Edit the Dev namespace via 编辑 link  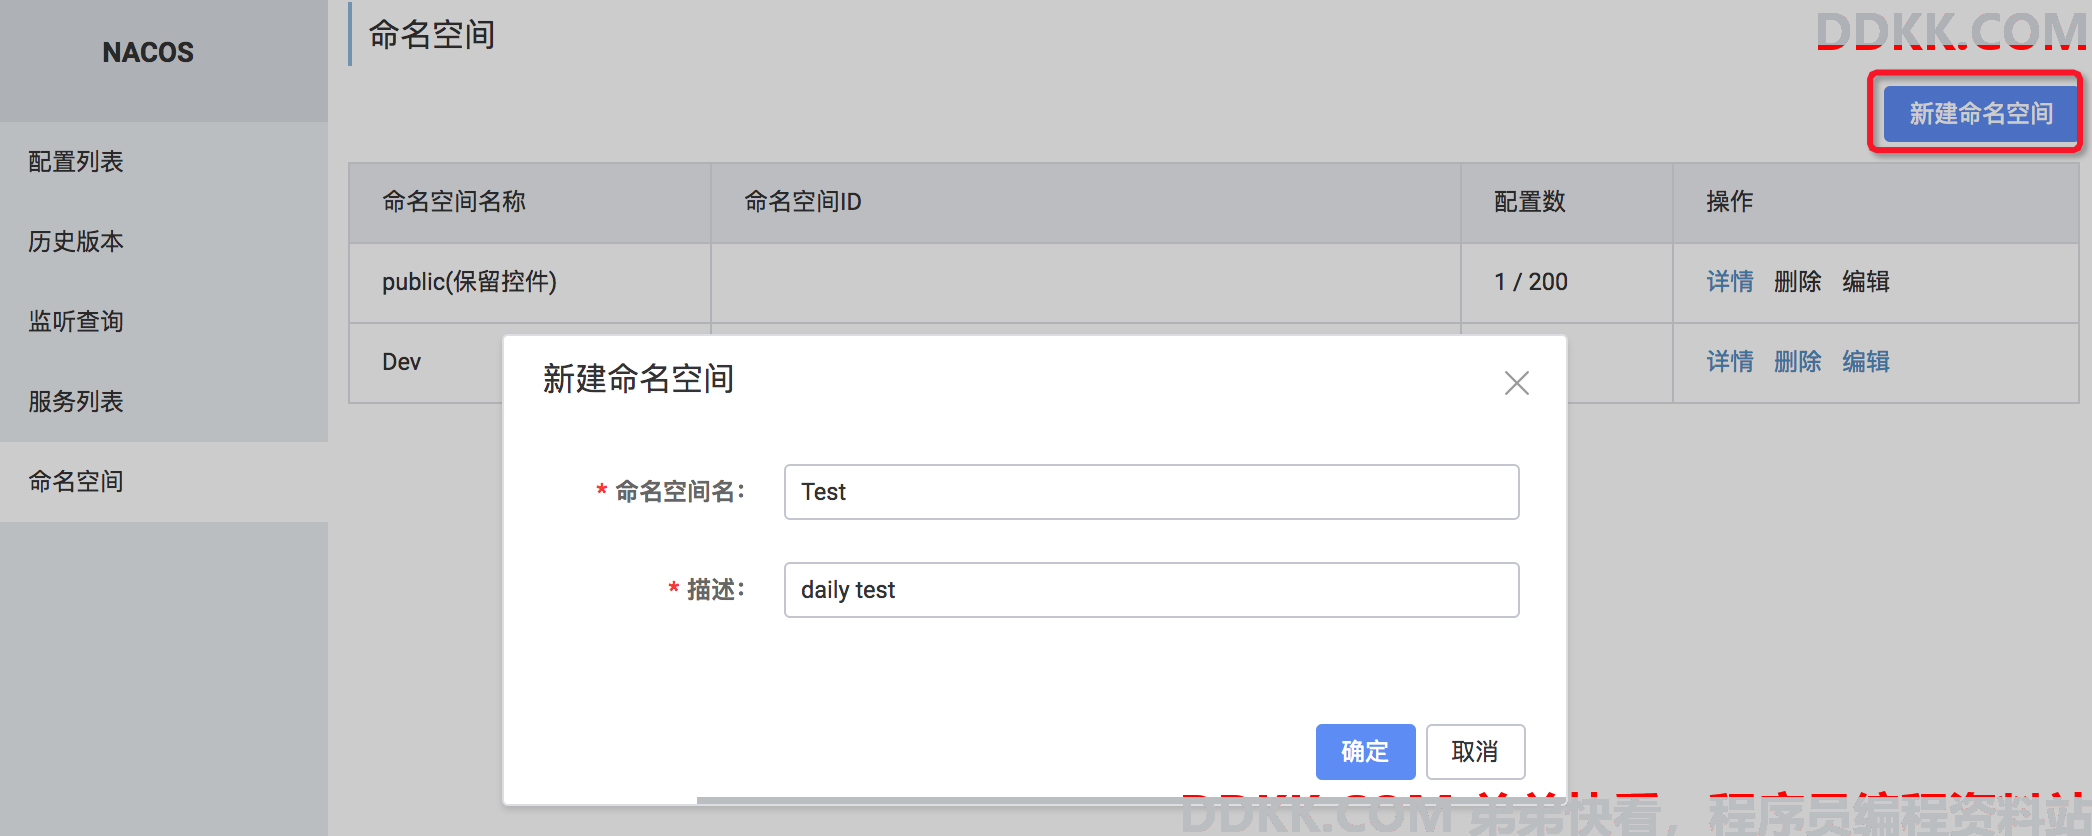pos(1866,362)
